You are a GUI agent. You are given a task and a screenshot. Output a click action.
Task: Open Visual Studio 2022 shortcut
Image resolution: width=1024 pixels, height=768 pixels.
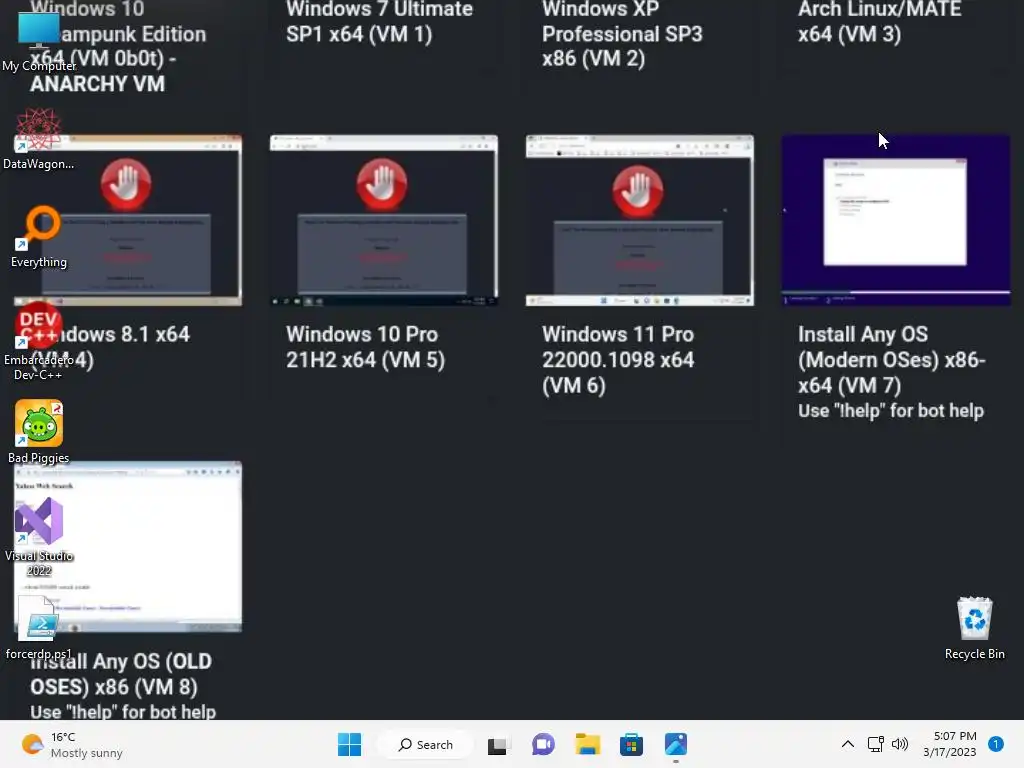pyautogui.click(x=39, y=536)
